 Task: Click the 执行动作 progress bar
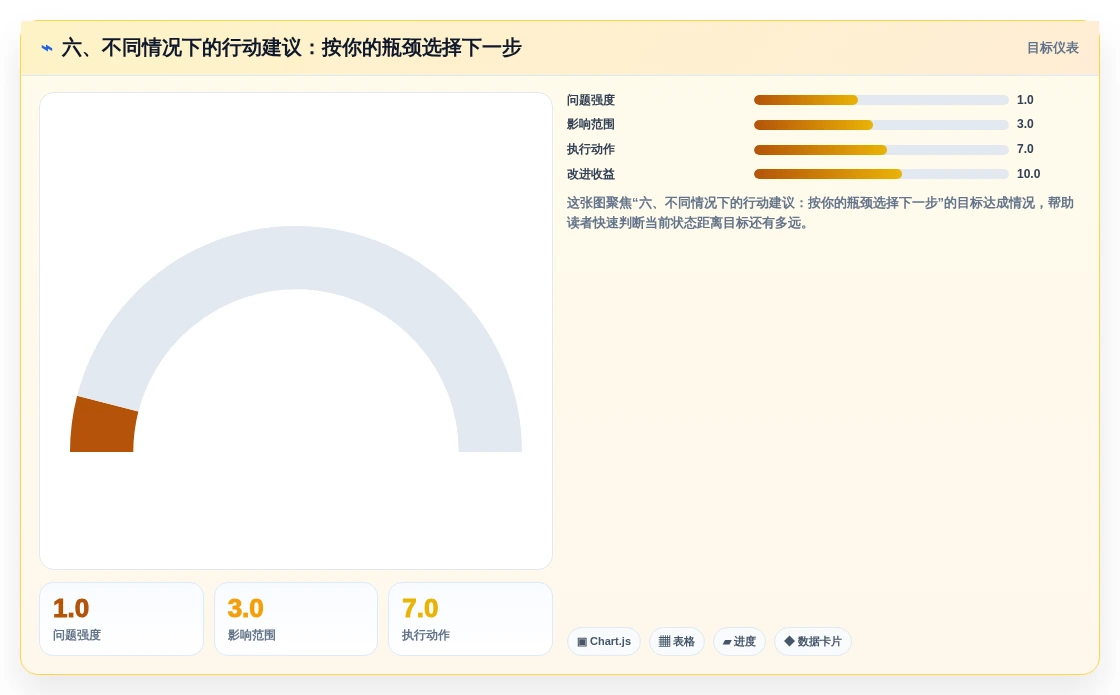pos(881,150)
